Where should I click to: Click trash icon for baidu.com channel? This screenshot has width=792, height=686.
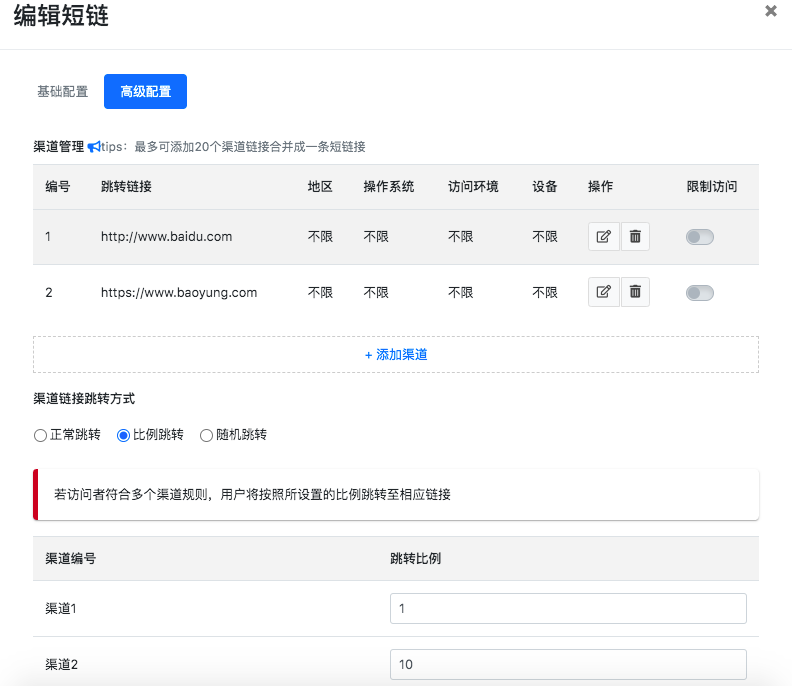635,237
